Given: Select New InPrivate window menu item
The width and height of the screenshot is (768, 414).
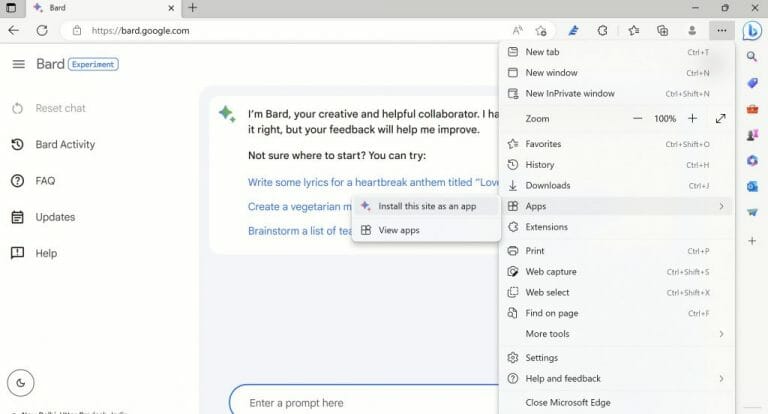Looking at the screenshot, I should pyautogui.click(x=617, y=94).
